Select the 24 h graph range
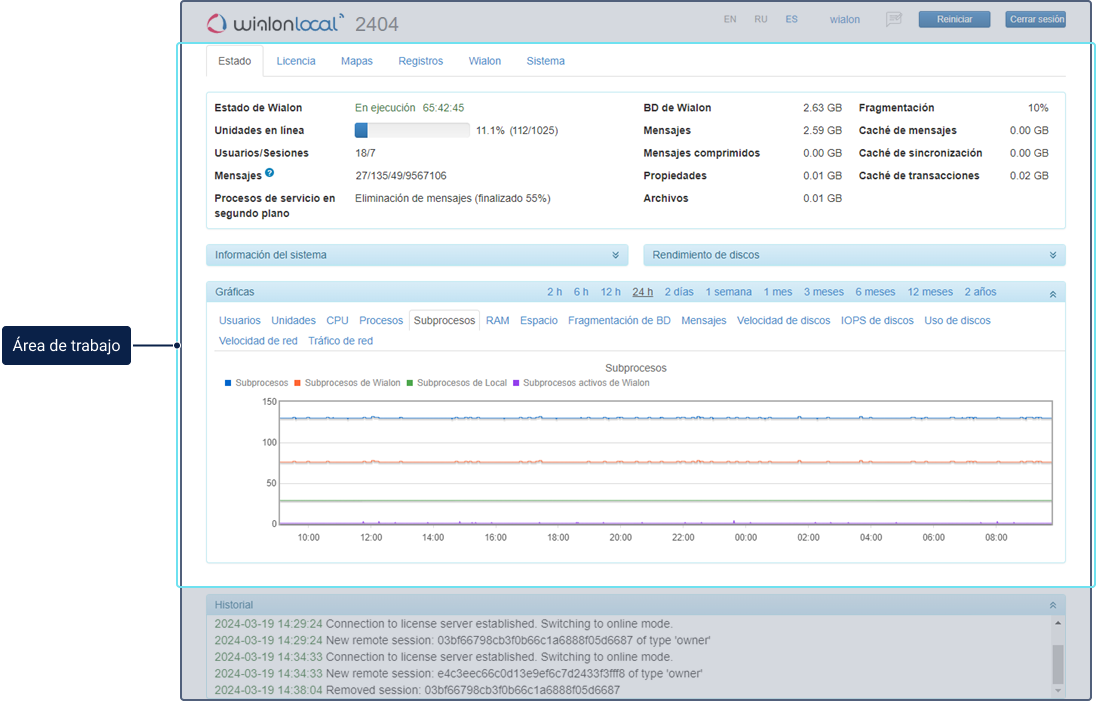This screenshot has width=1096, height=701. click(x=642, y=292)
